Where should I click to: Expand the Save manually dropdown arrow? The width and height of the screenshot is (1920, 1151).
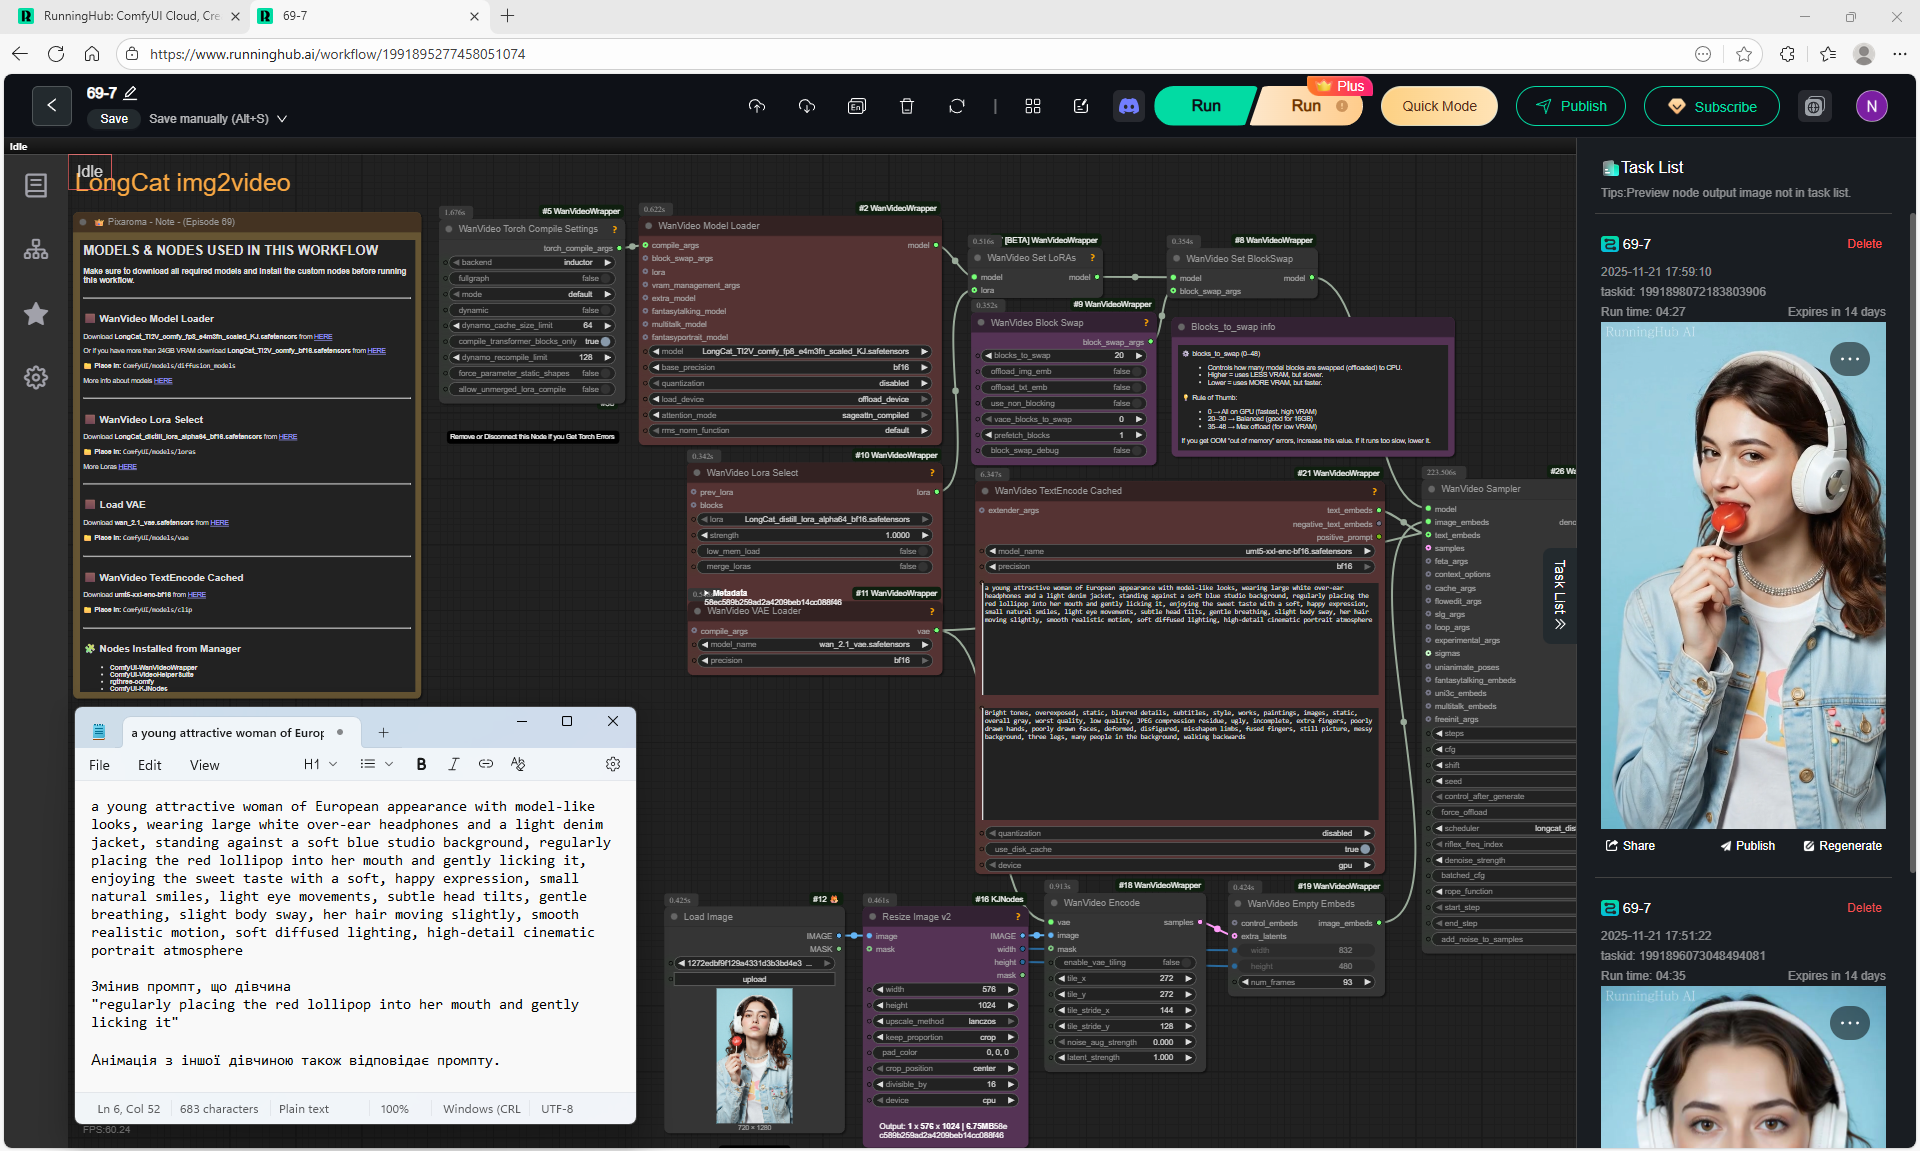(282, 119)
